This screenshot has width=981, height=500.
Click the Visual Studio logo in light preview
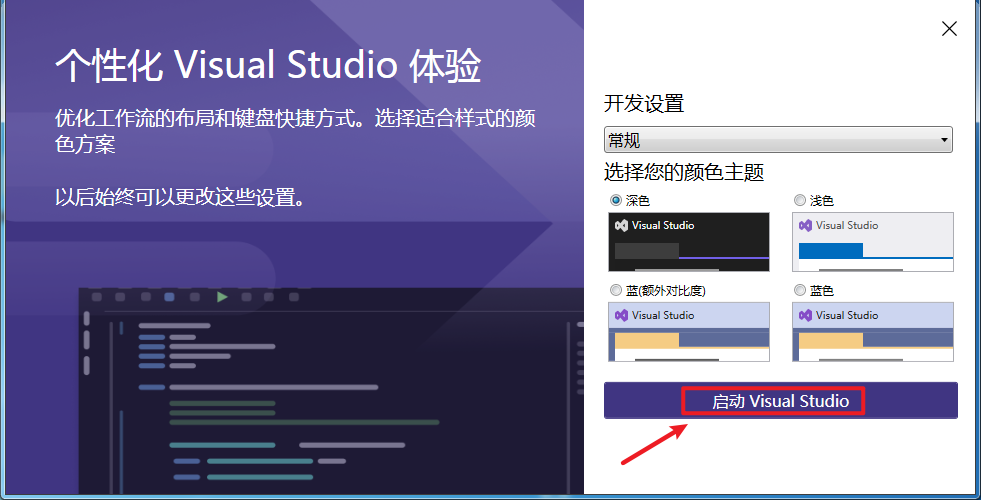pos(805,225)
